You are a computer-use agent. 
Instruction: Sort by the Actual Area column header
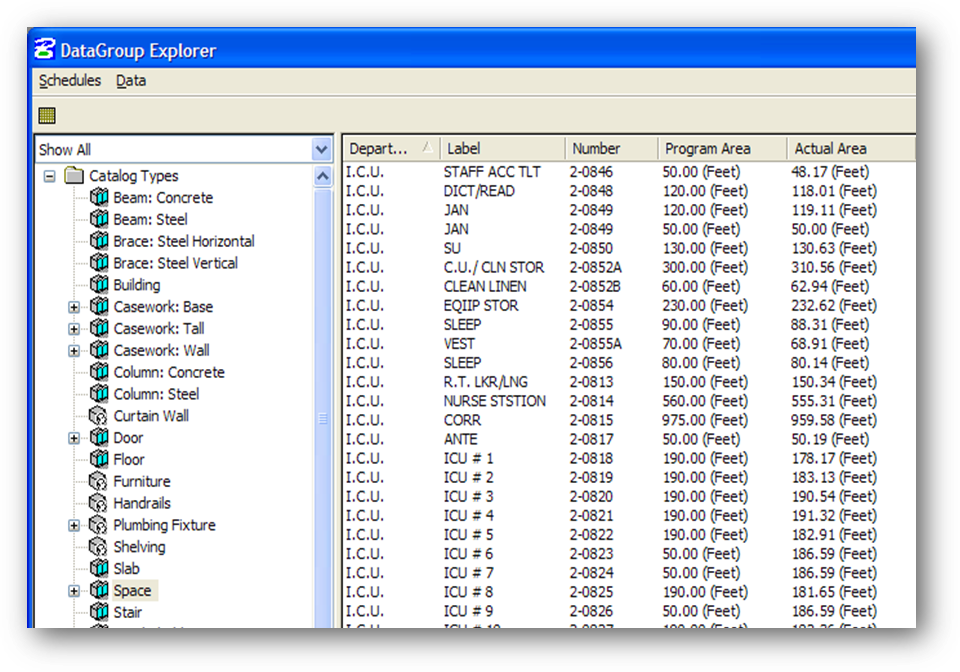851,148
